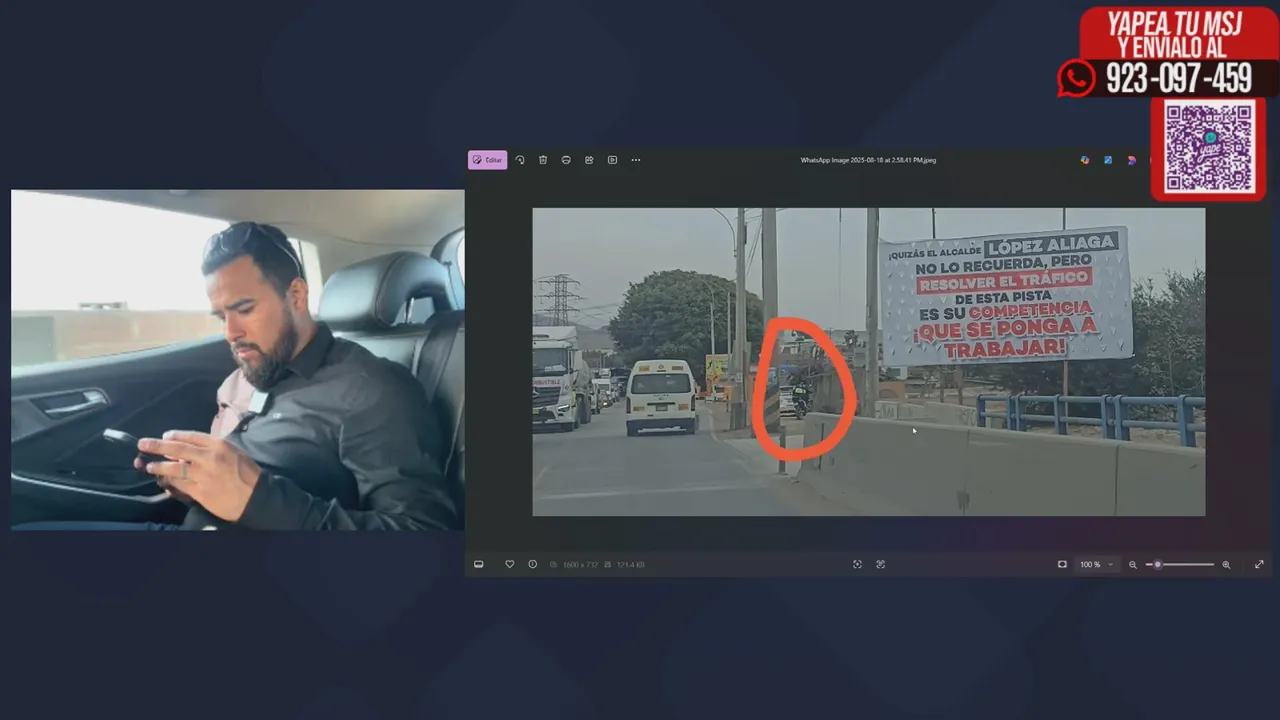Image resolution: width=1280 pixels, height=720 pixels.
Task: Click the YAPEA TU MSJ banner
Action: [x=1178, y=33]
